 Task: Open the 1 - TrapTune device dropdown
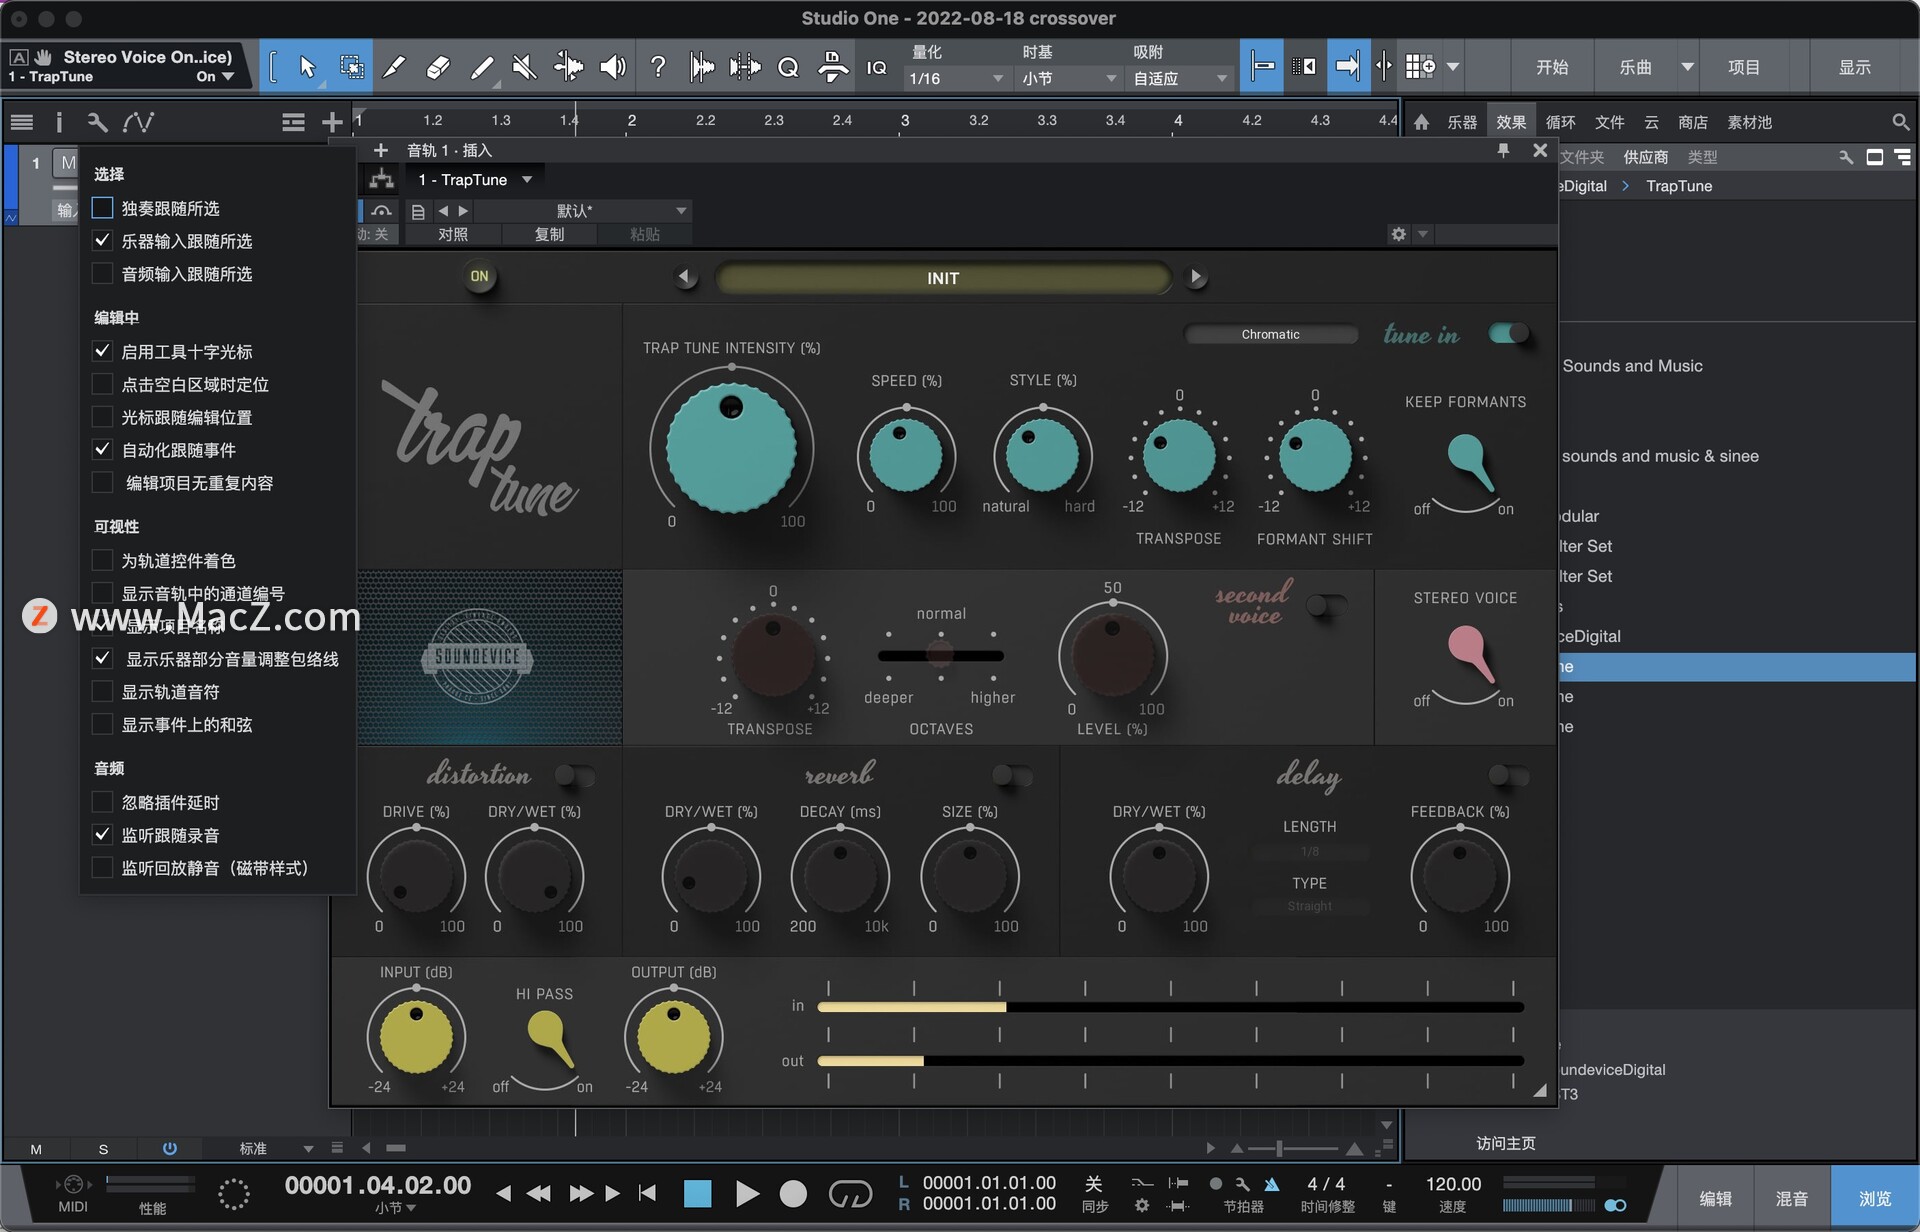475,180
